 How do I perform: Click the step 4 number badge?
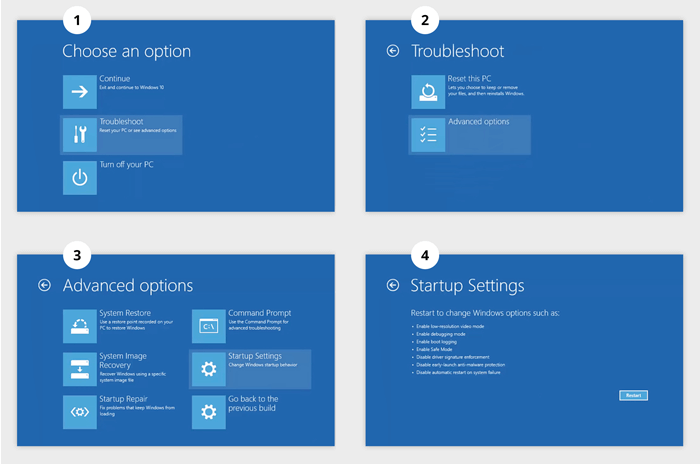coord(426,256)
